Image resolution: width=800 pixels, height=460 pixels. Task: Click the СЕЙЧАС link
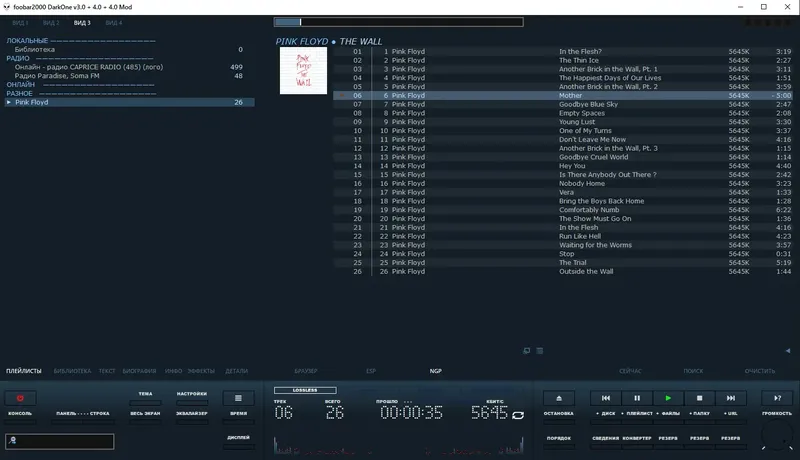631,371
